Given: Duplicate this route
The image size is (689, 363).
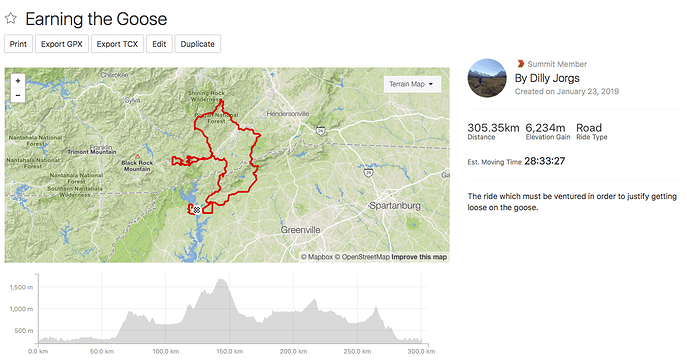Looking at the screenshot, I should [x=198, y=44].
